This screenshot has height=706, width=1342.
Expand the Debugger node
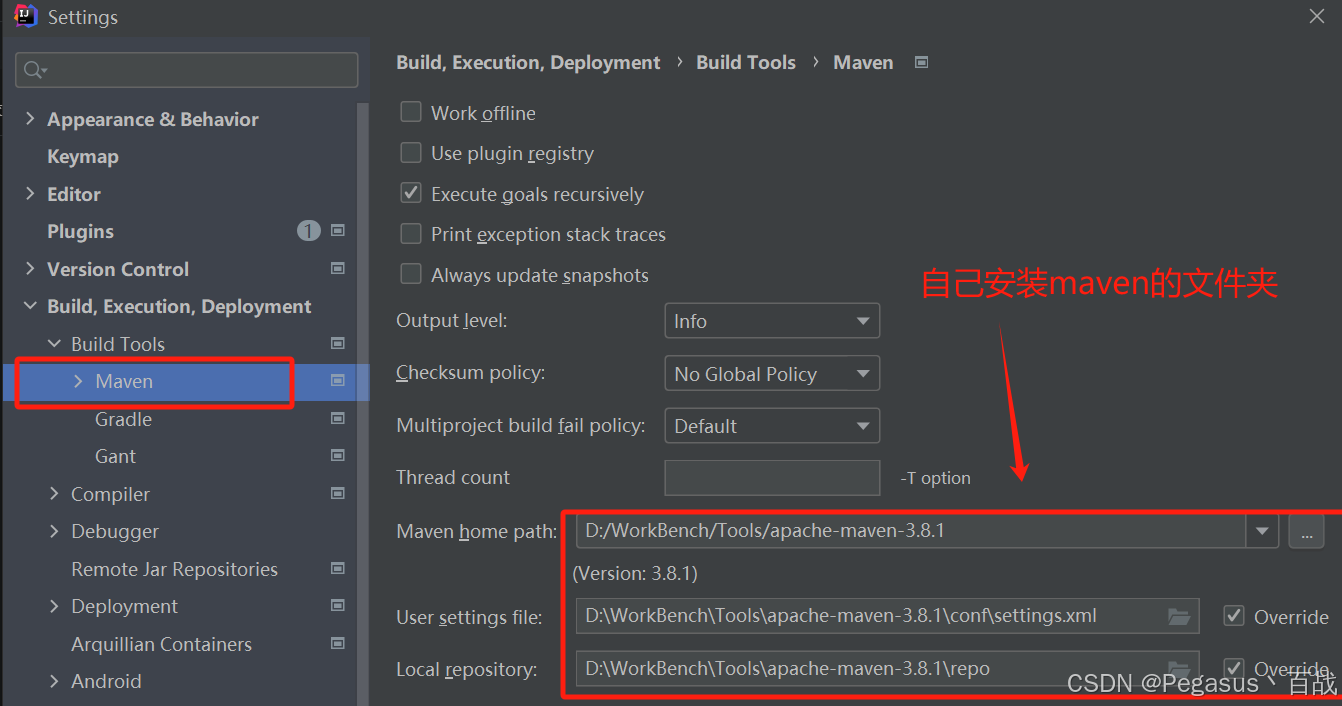coord(54,531)
